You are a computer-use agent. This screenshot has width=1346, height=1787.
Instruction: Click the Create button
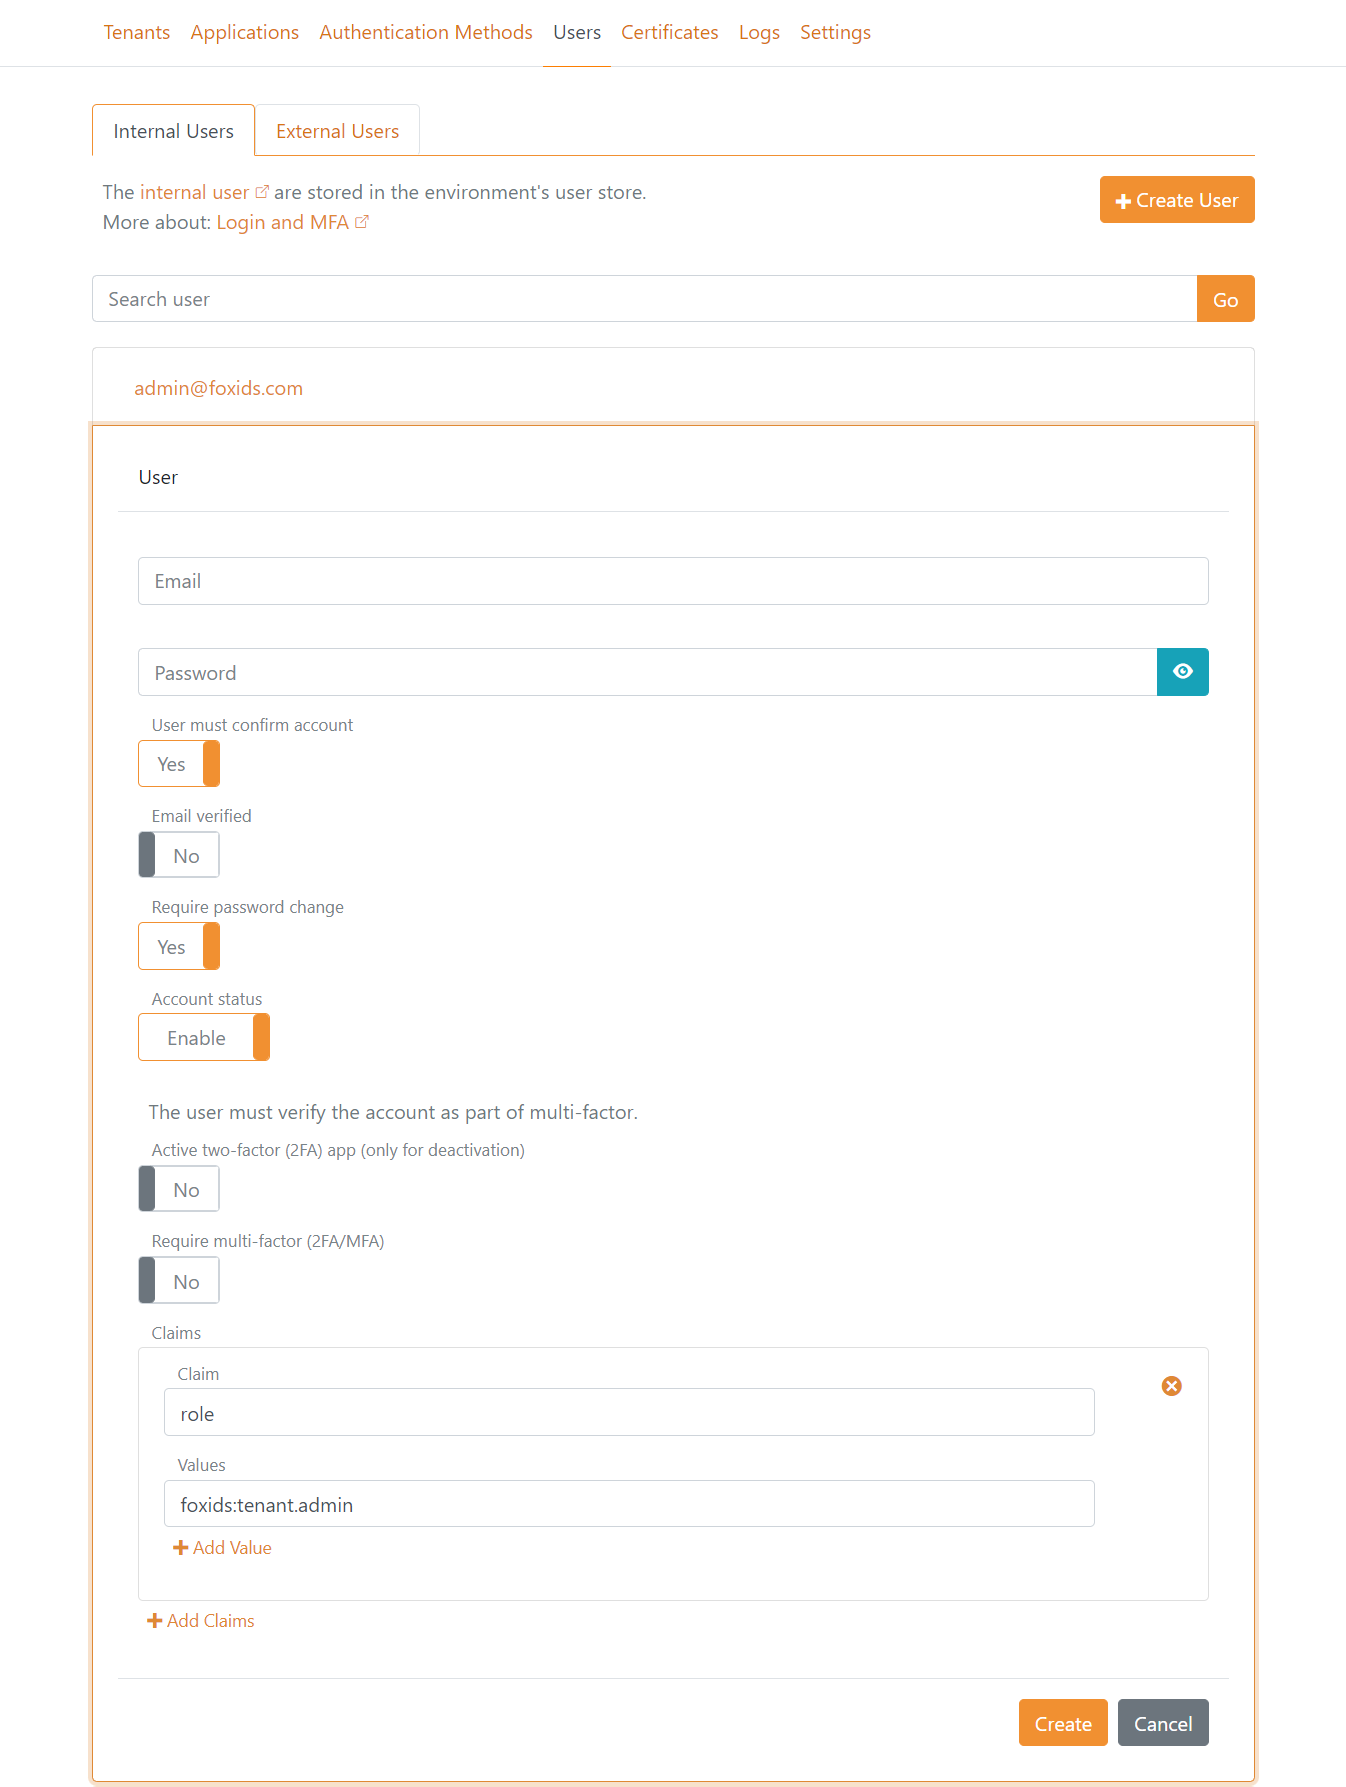coord(1062,1724)
